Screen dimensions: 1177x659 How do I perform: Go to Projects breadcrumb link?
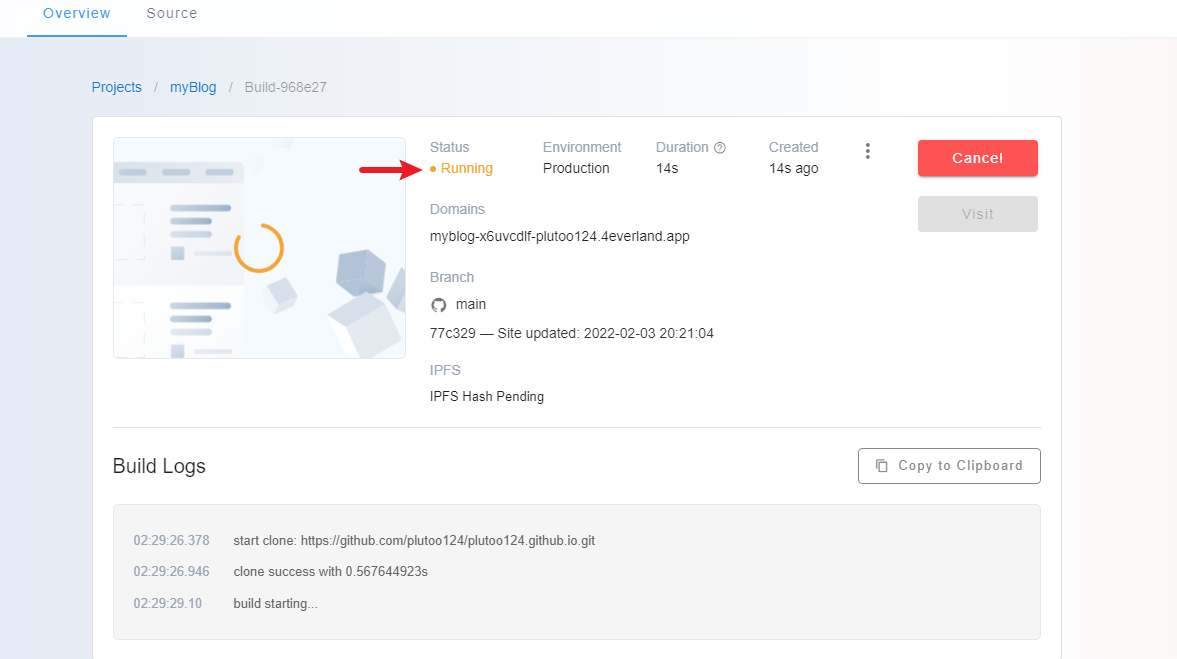pyautogui.click(x=116, y=87)
